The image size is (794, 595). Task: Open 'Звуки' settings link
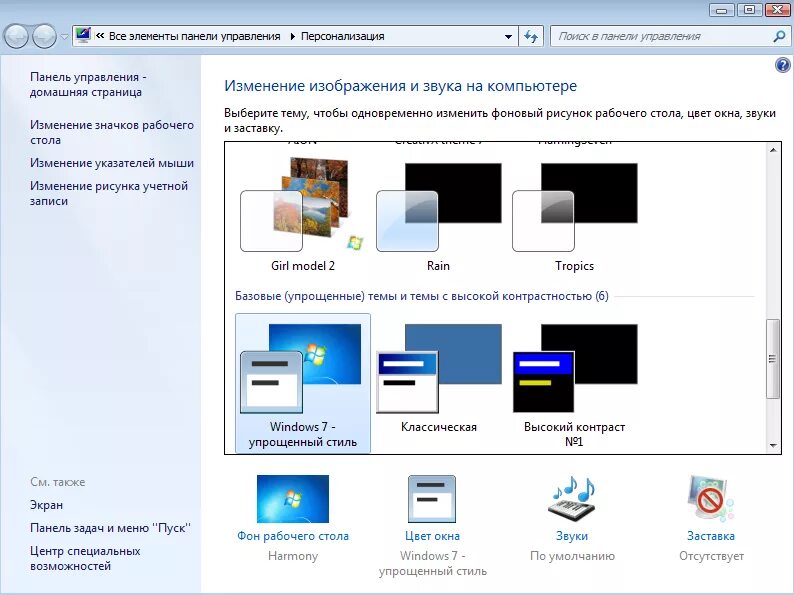pyautogui.click(x=572, y=536)
